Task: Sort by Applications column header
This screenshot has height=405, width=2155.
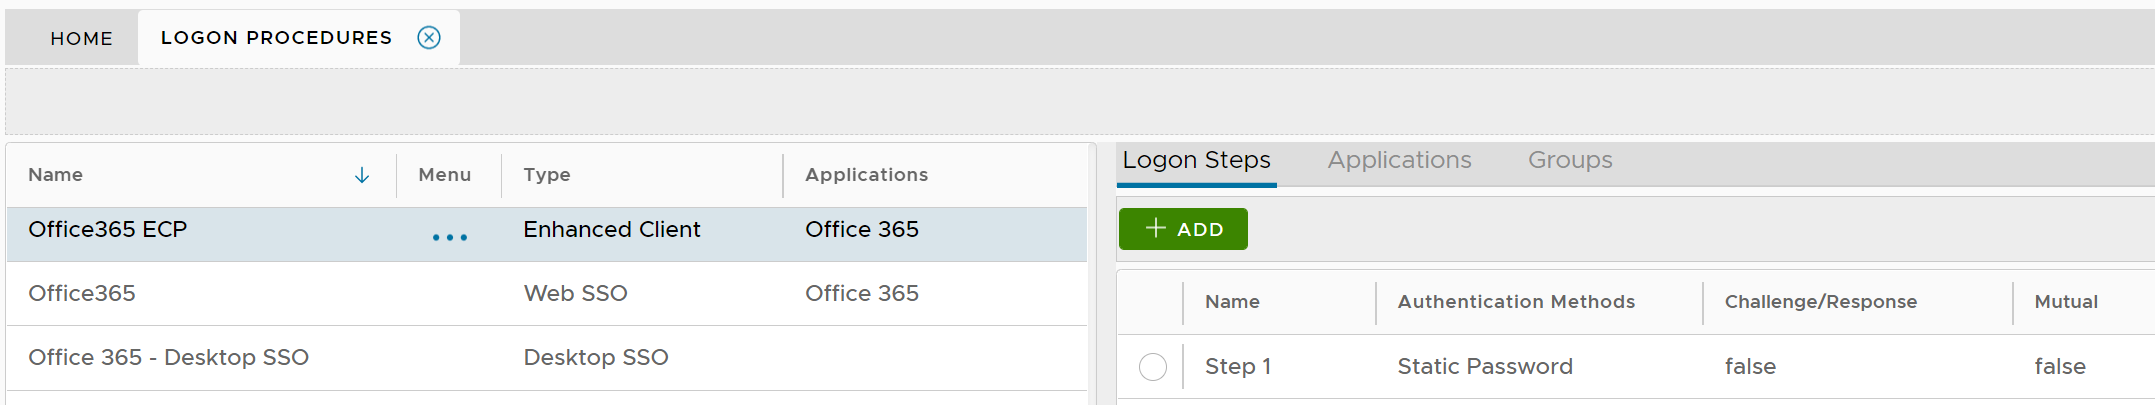Action: pos(866,175)
